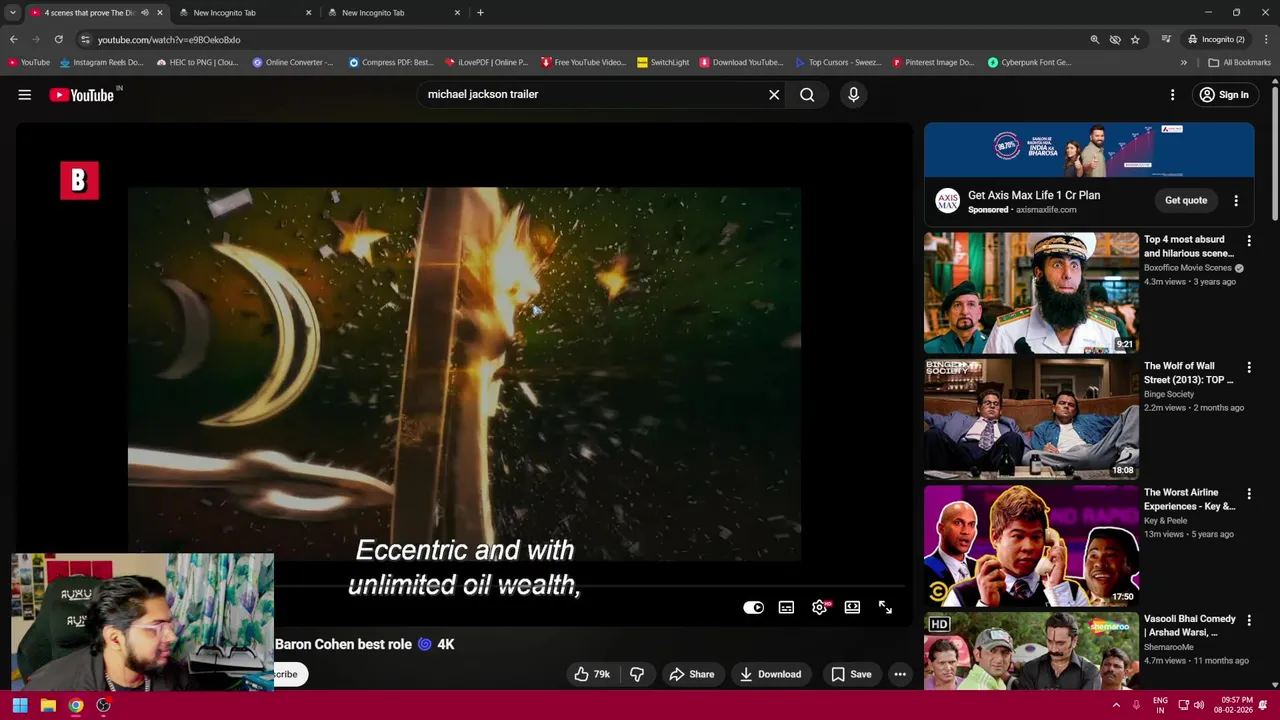The width and height of the screenshot is (1280, 720).
Task: Save the video to a playlist
Action: click(x=851, y=674)
